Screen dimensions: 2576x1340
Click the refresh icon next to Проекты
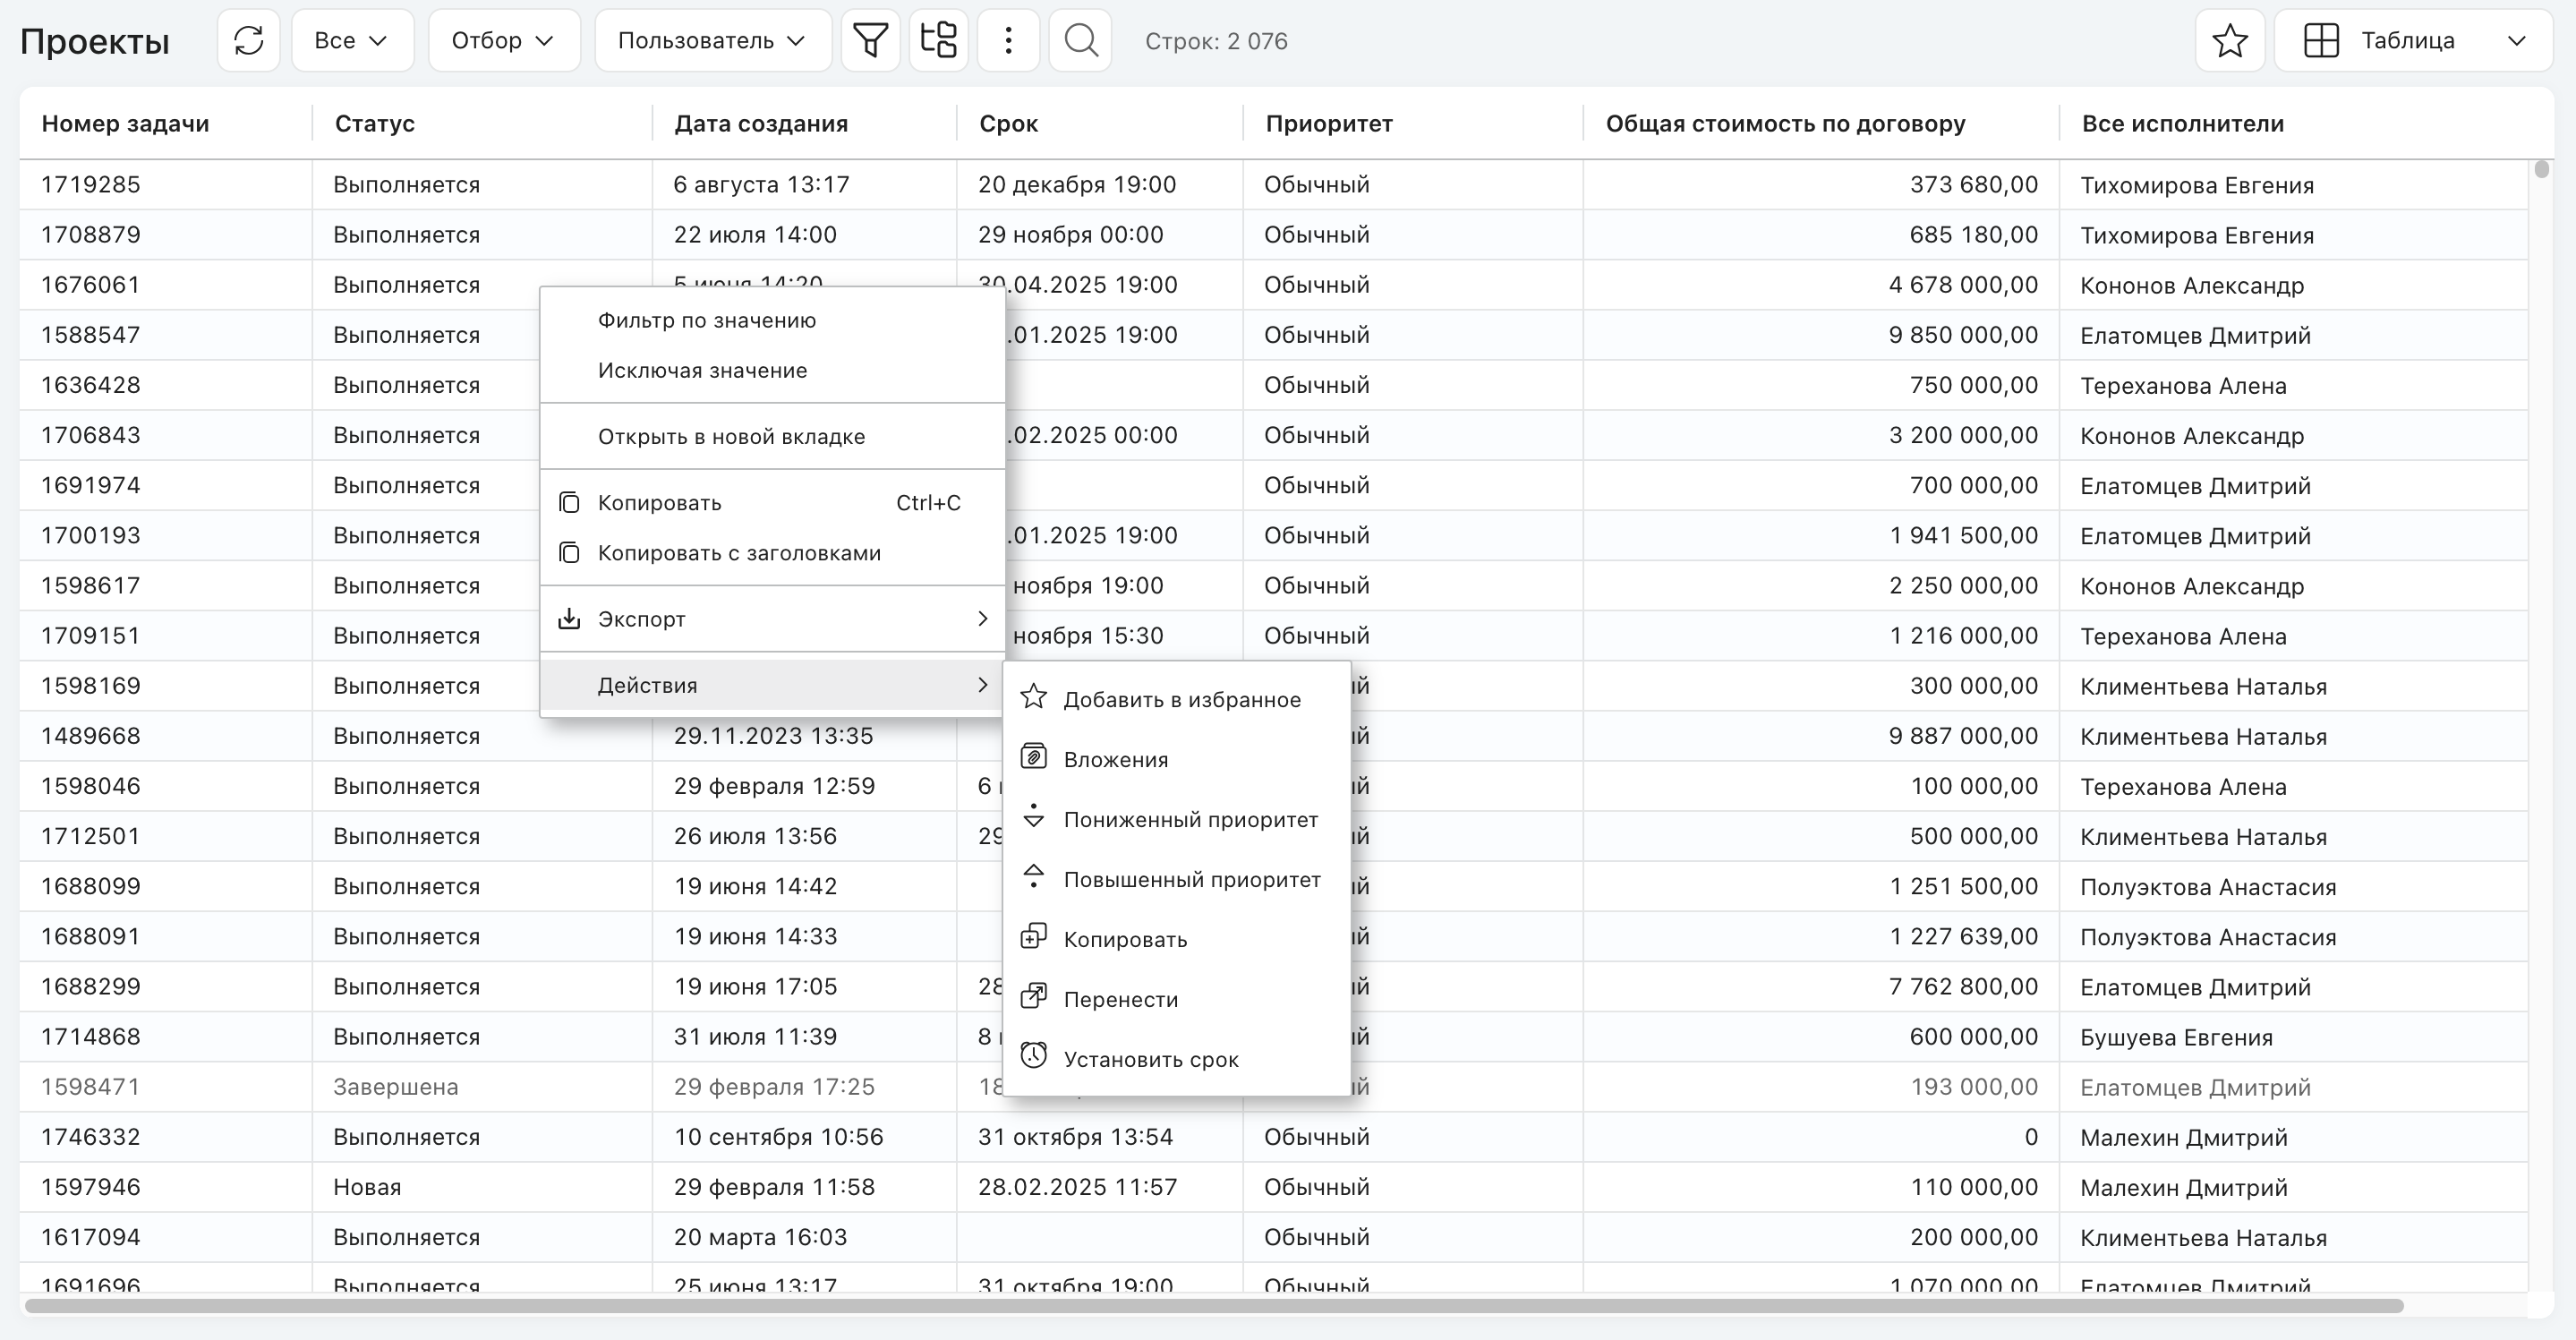point(248,40)
